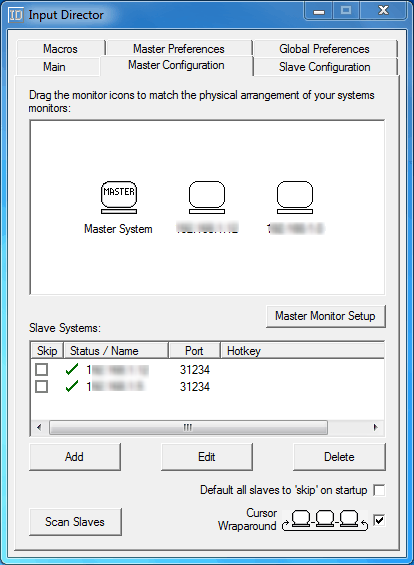Tick Skip checkbox for second slave row
Viewport: 414px width, 565px height.
(x=41, y=387)
